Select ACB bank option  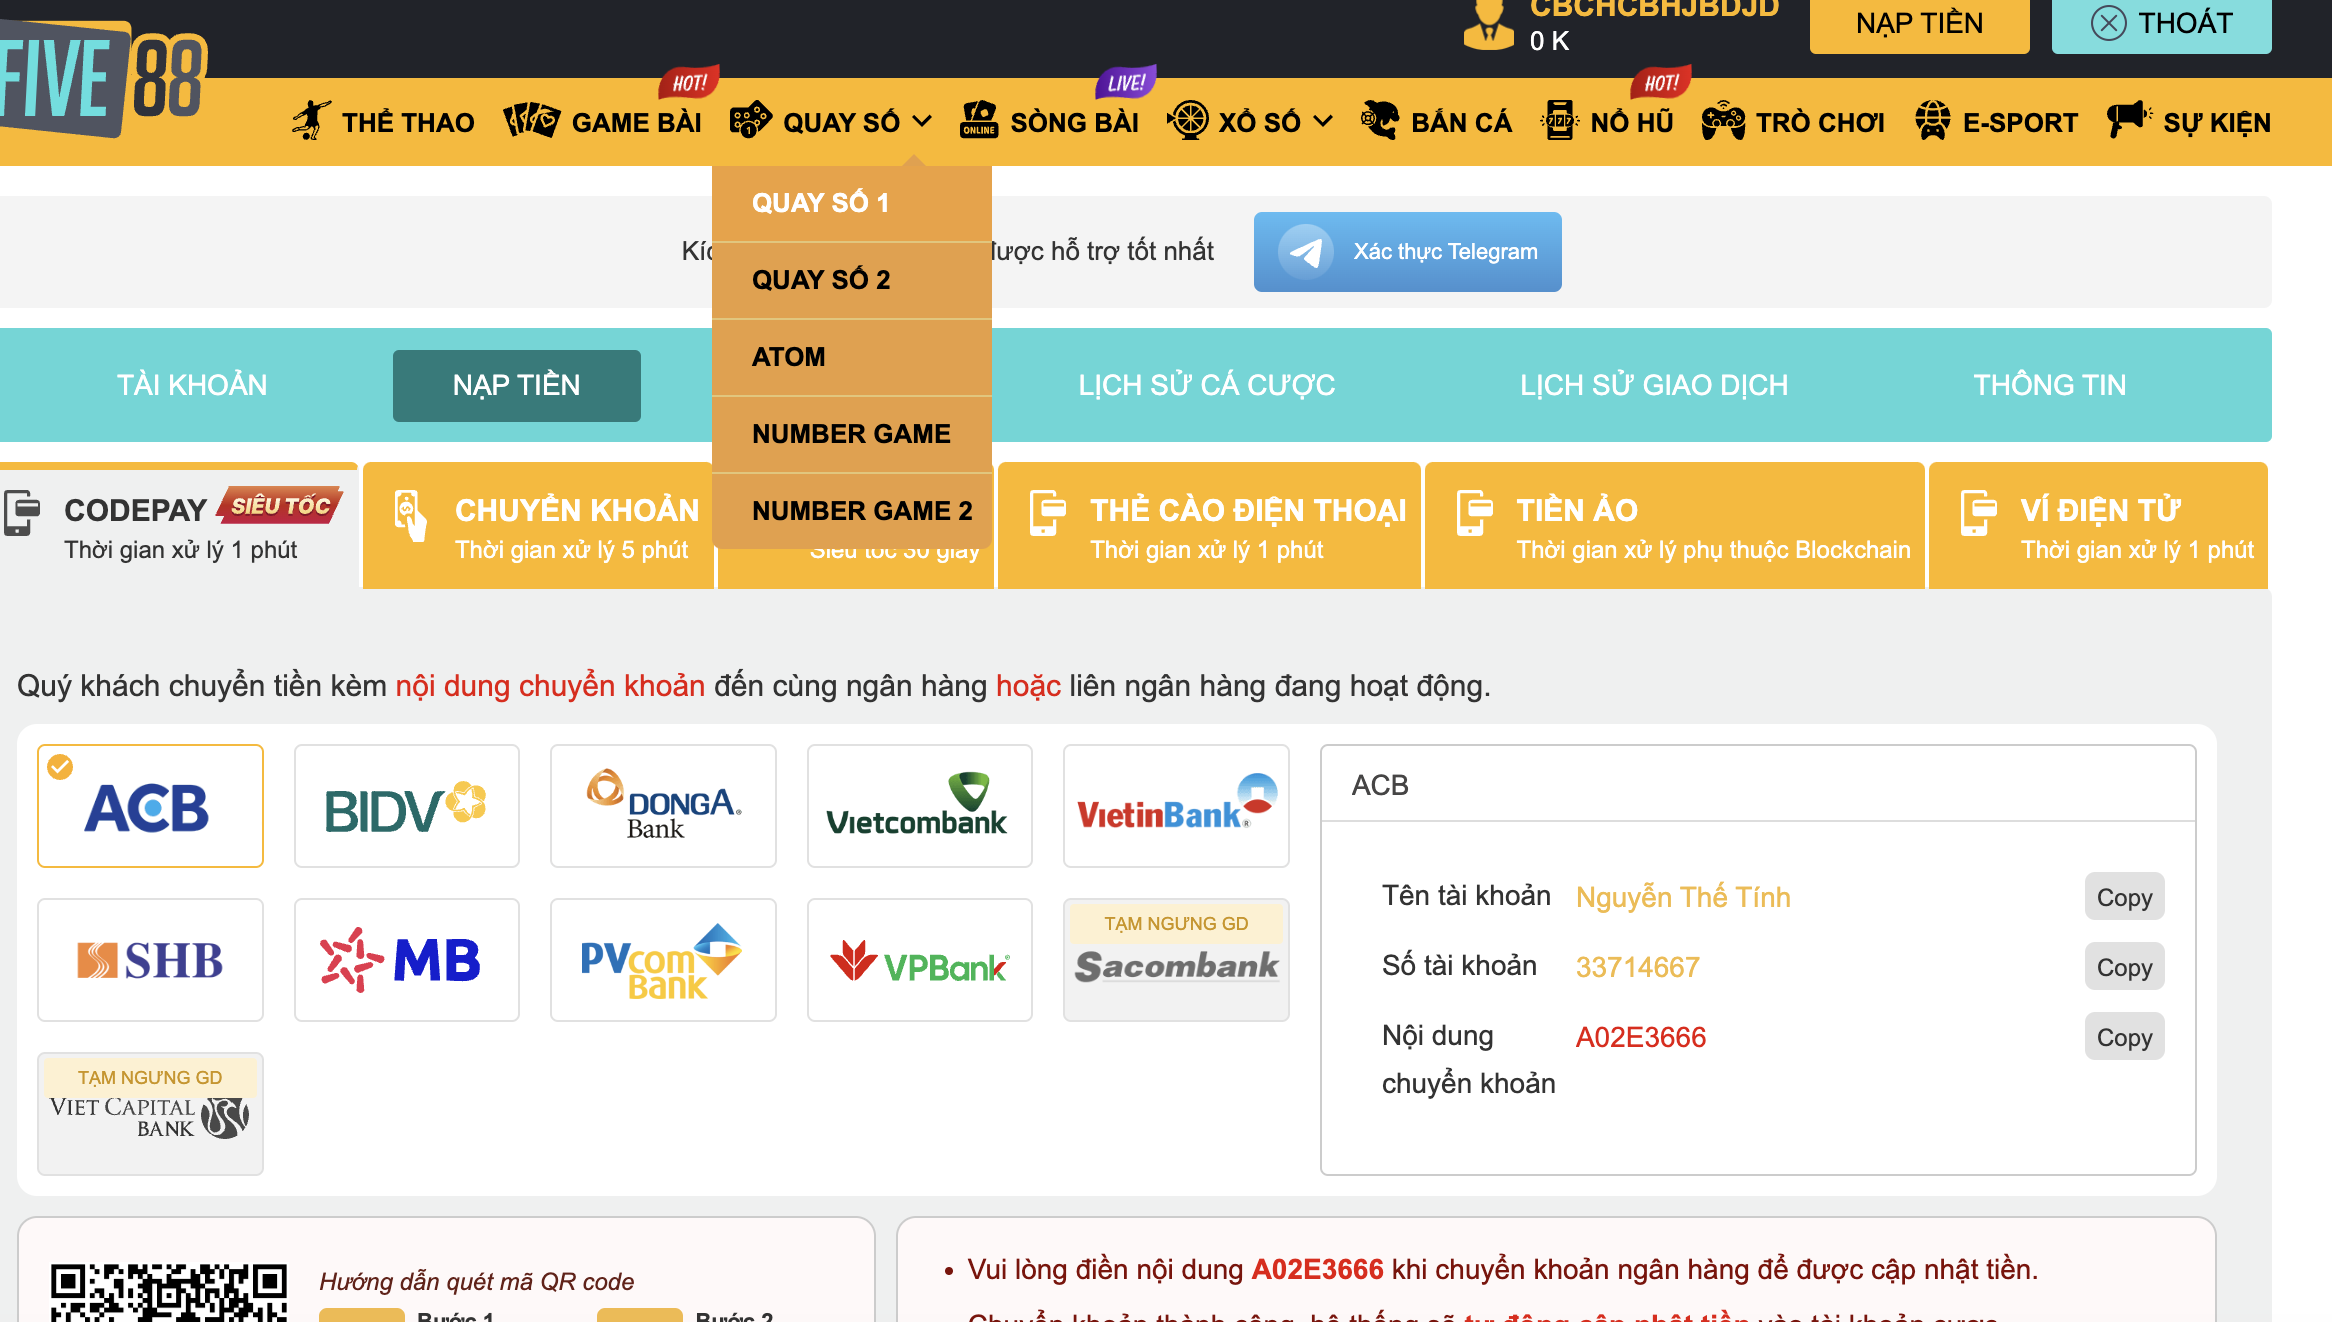[x=150, y=806]
